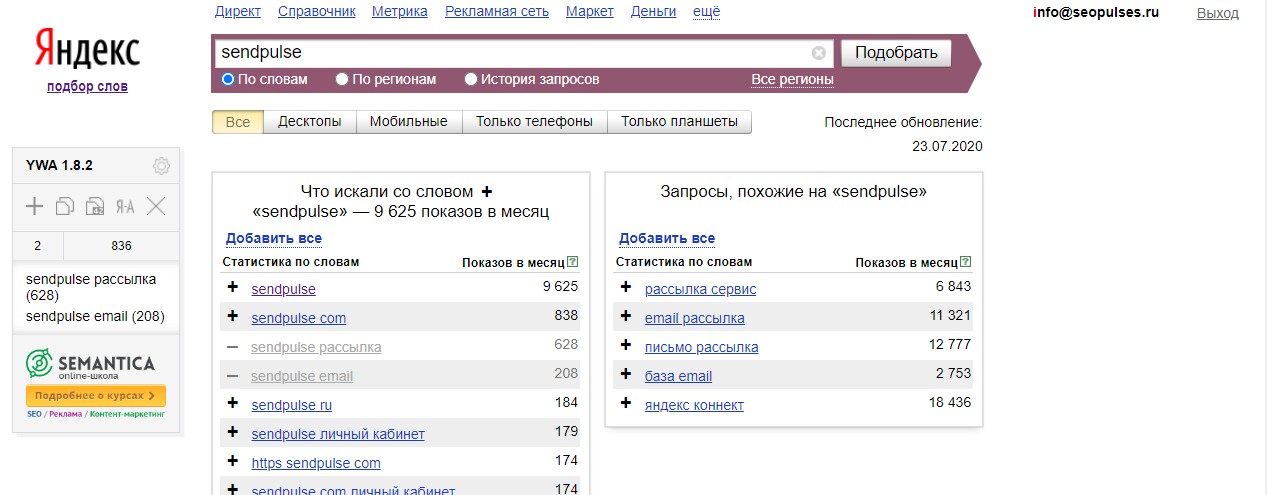Click the YWA copy with frequencies icon
The width and height of the screenshot is (1267, 495).
tap(95, 207)
